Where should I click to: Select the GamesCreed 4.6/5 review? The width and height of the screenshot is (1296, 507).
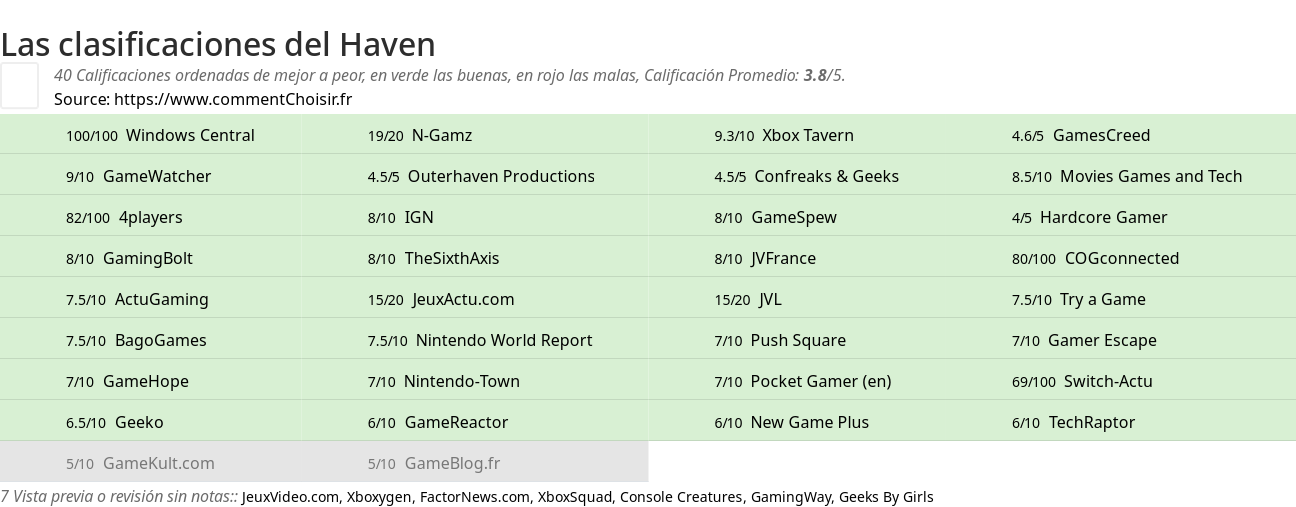(1101, 135)
